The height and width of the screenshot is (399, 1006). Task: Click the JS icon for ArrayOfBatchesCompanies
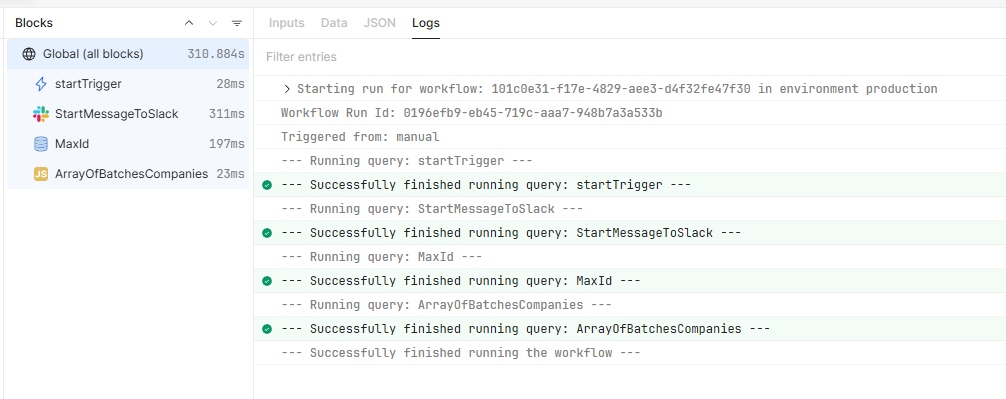[41, 174]
